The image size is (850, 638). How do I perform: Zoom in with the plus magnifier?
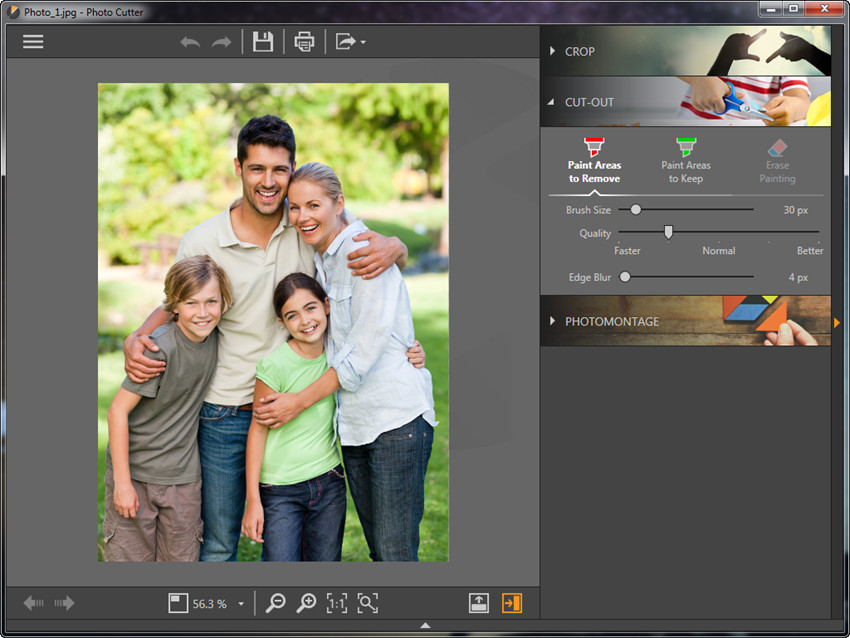[307, 603]
